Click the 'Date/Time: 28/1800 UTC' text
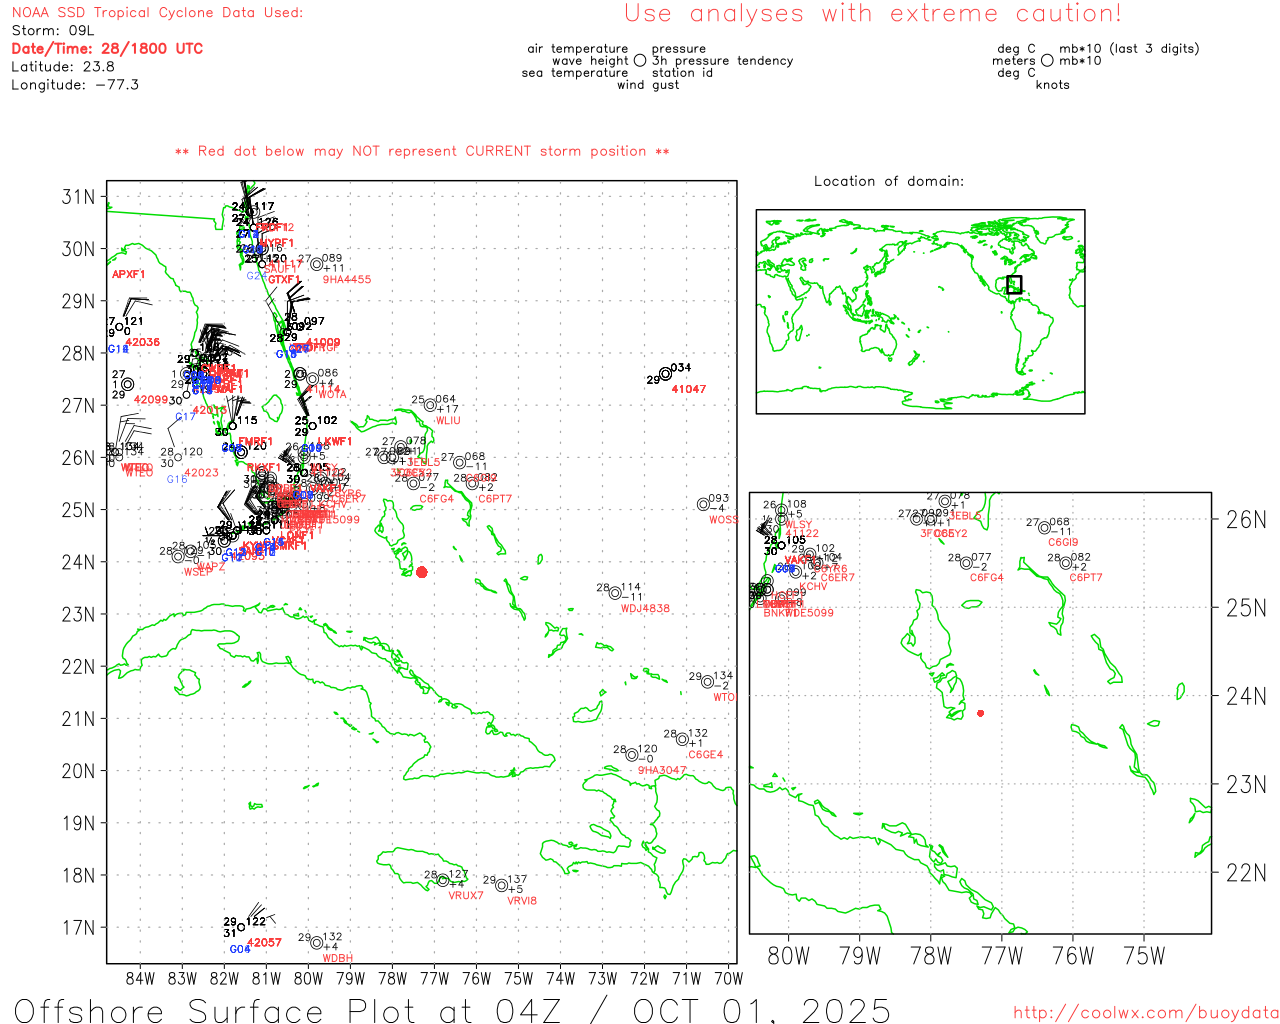 tap(107, 48)
